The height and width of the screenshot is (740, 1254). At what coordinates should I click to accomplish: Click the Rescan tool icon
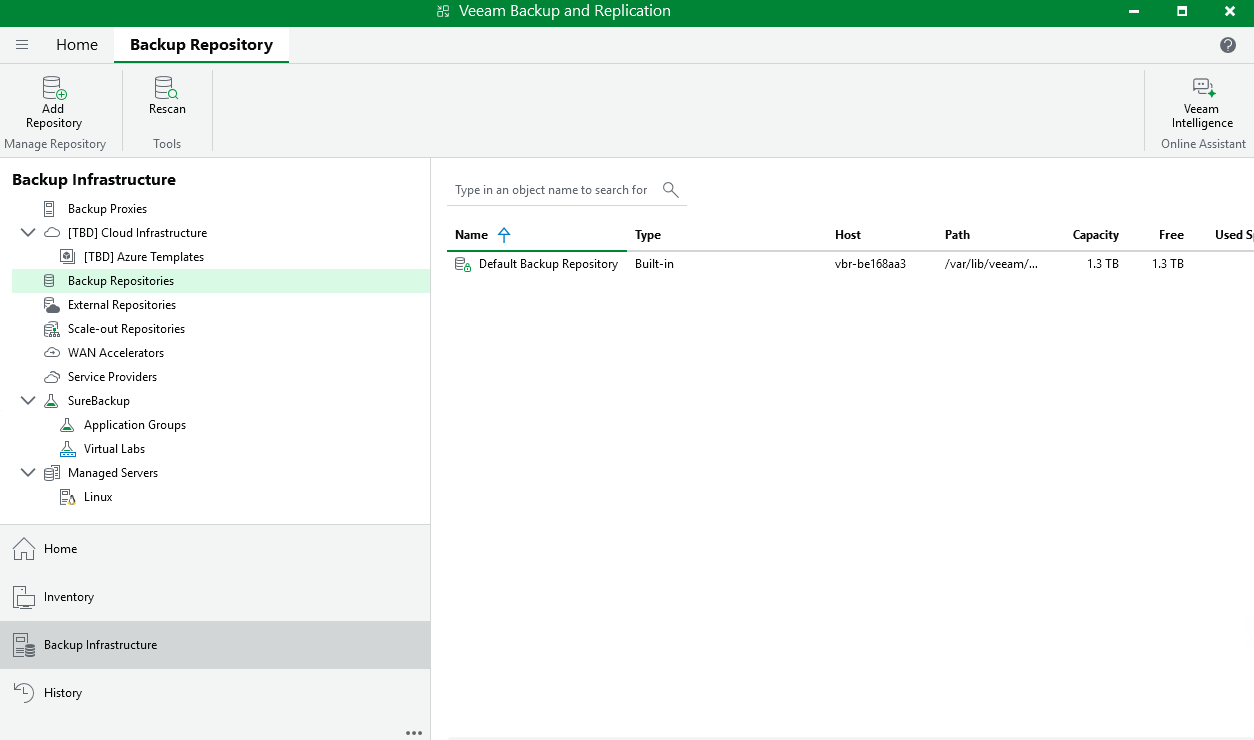coord(167,89)
